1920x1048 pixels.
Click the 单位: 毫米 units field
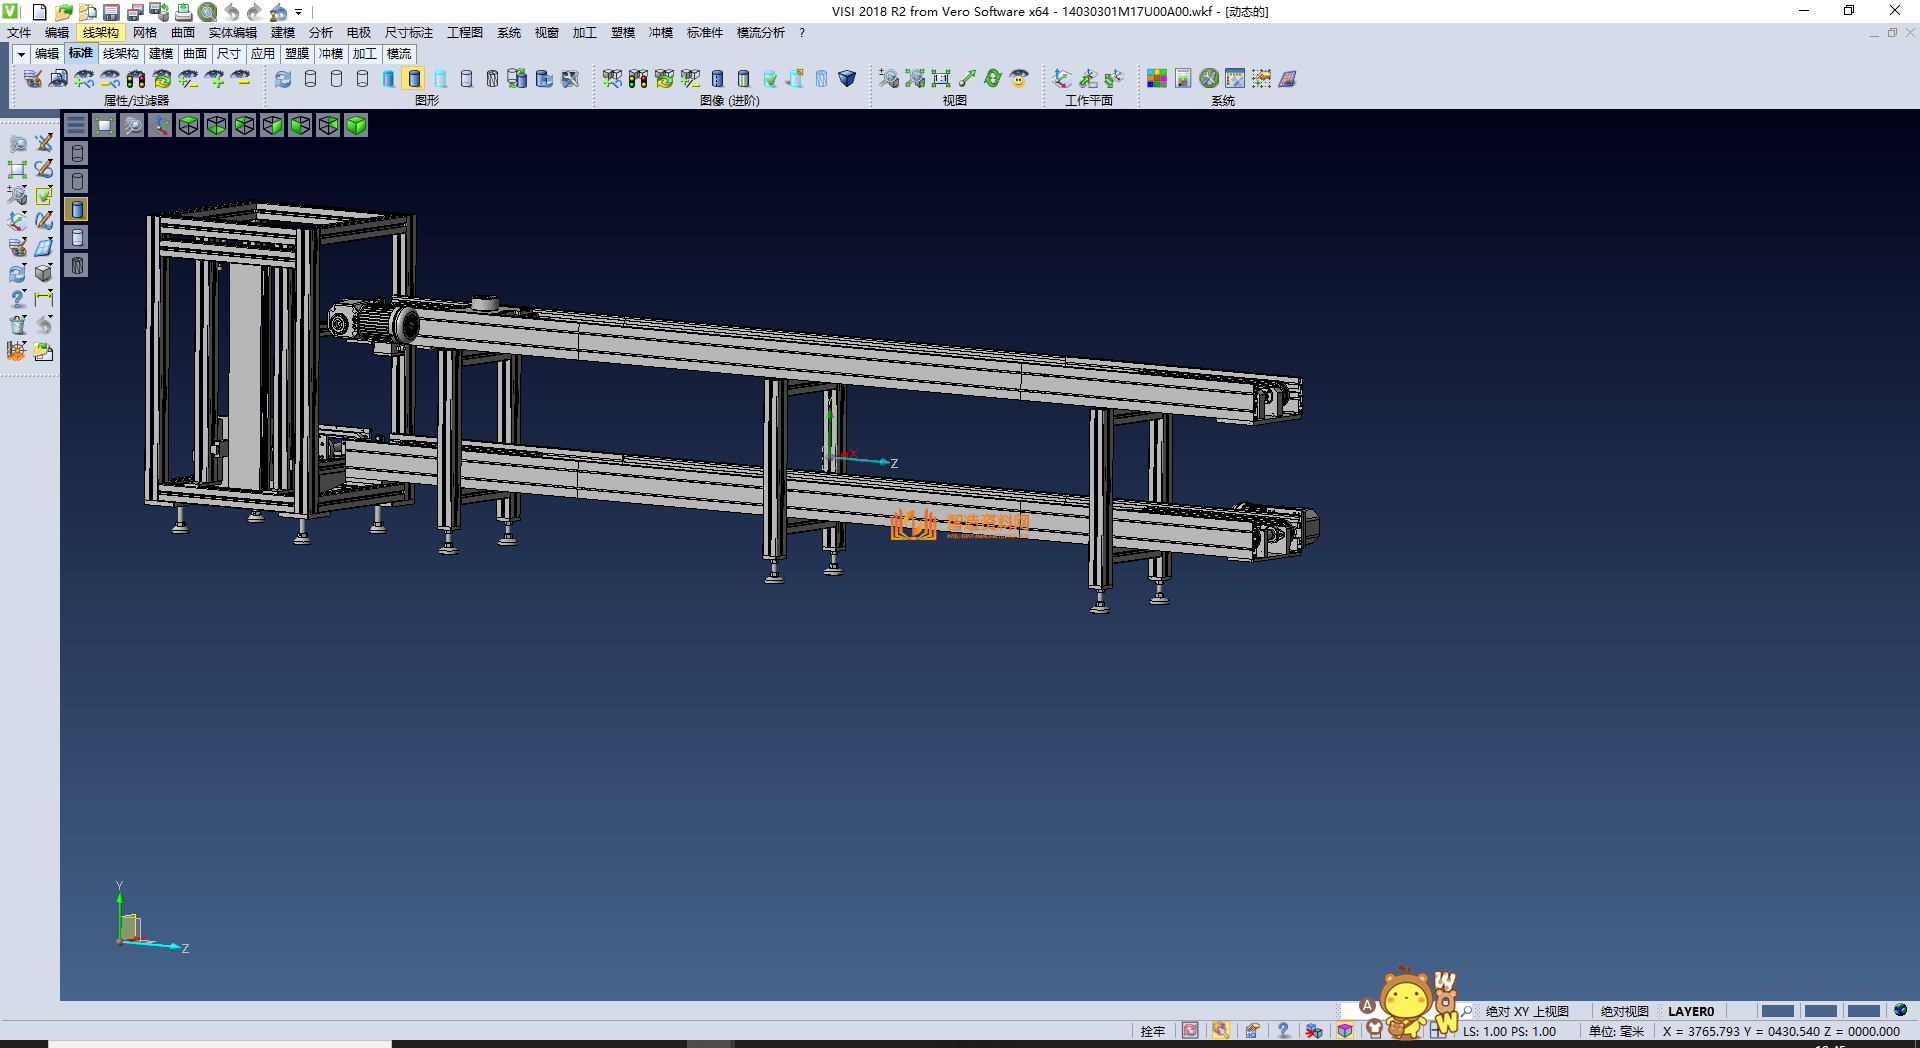1616,1031
